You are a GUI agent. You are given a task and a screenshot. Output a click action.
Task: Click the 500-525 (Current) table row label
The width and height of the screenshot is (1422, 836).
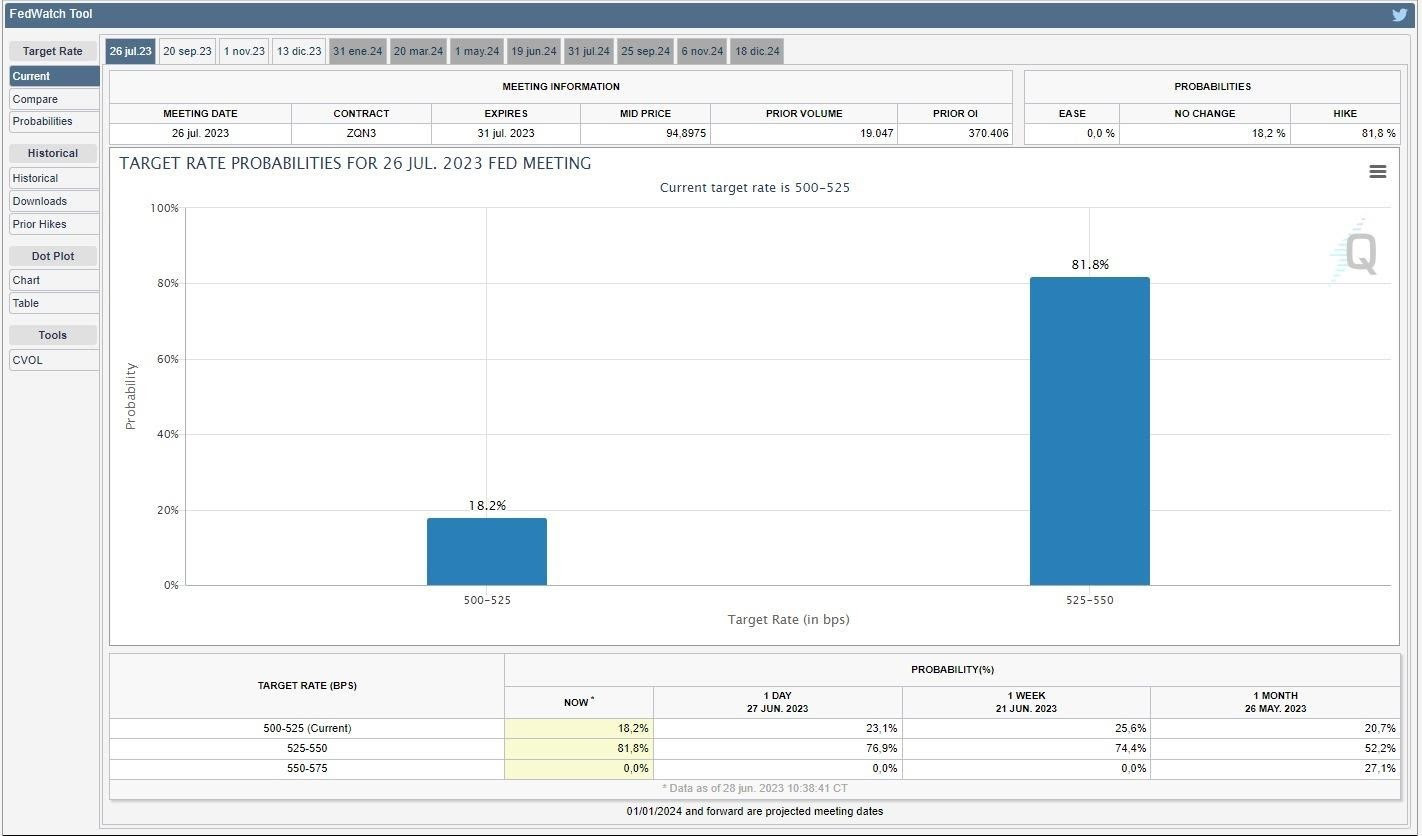point(307,728)
